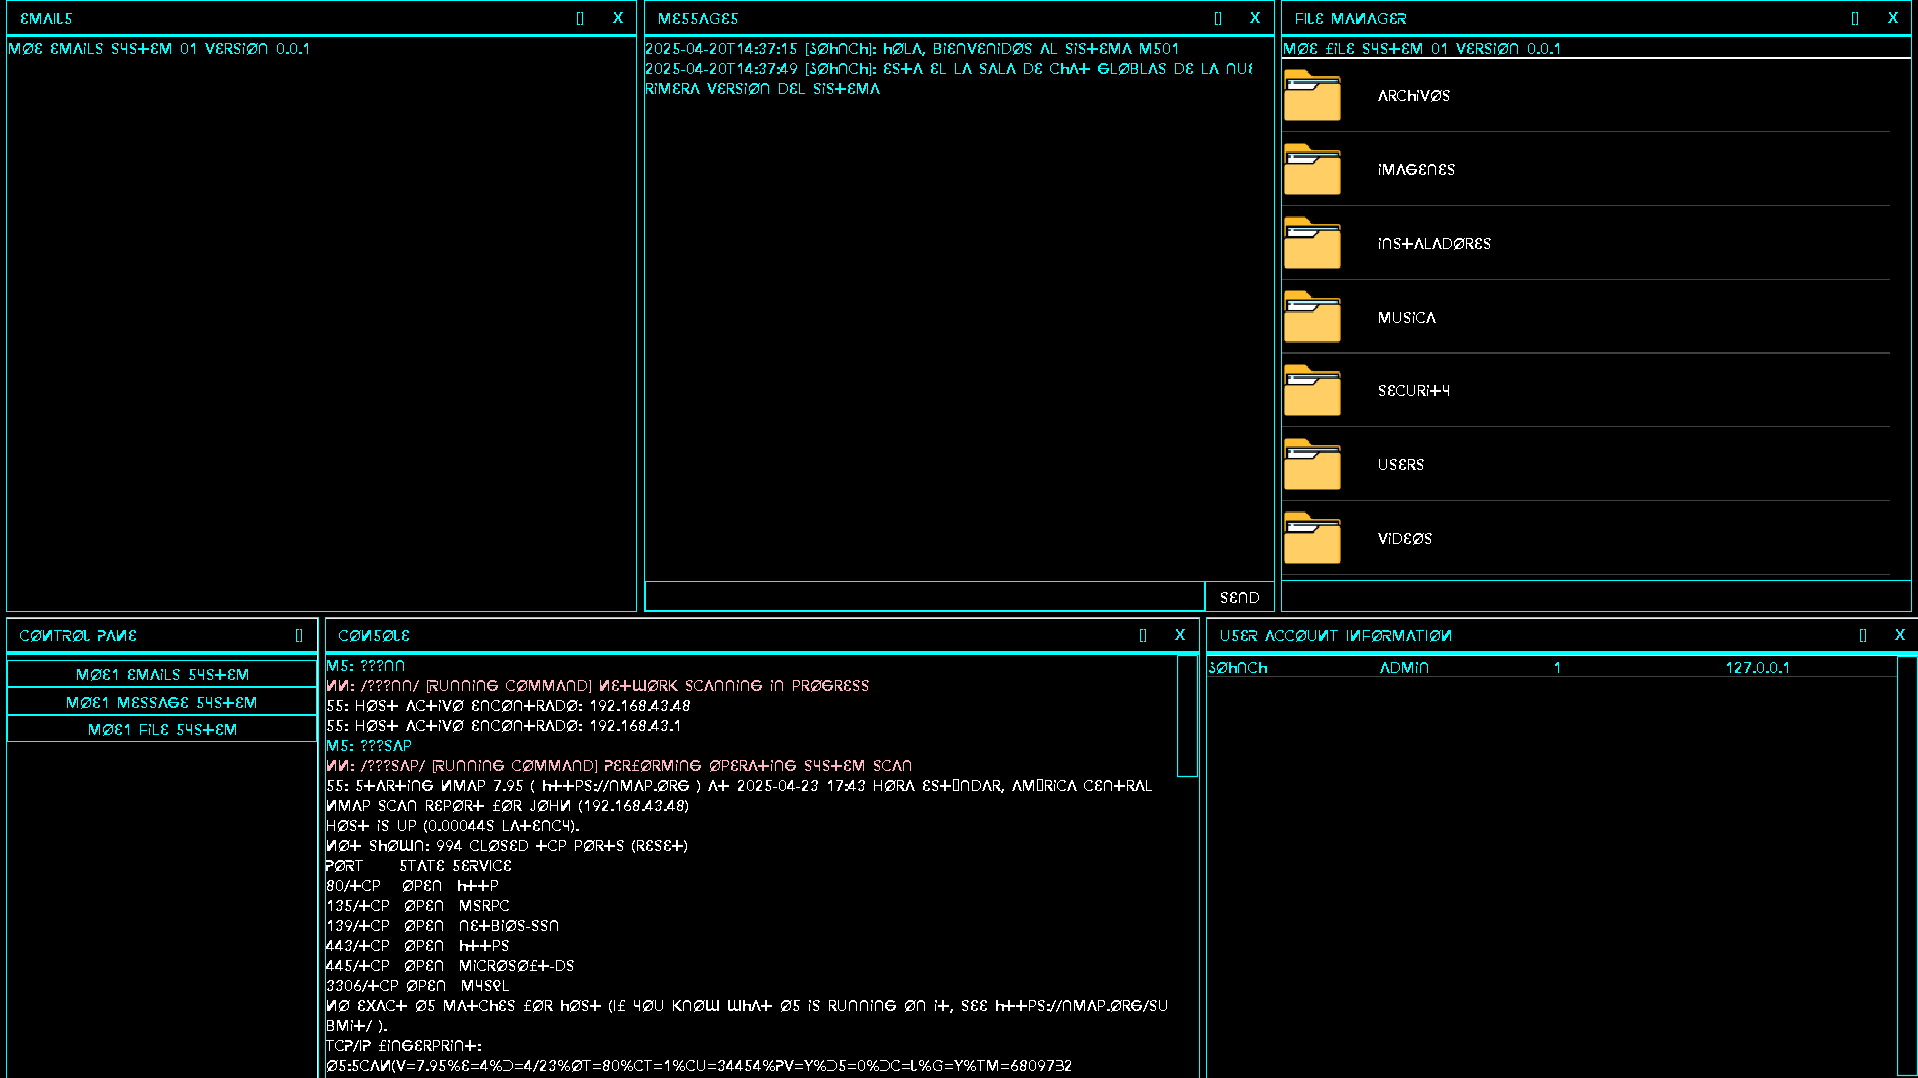The width and height of the screenshot is (1918, 1078).
Task: Click the network scanning in progress line
Action: click(x=597, y=686)
